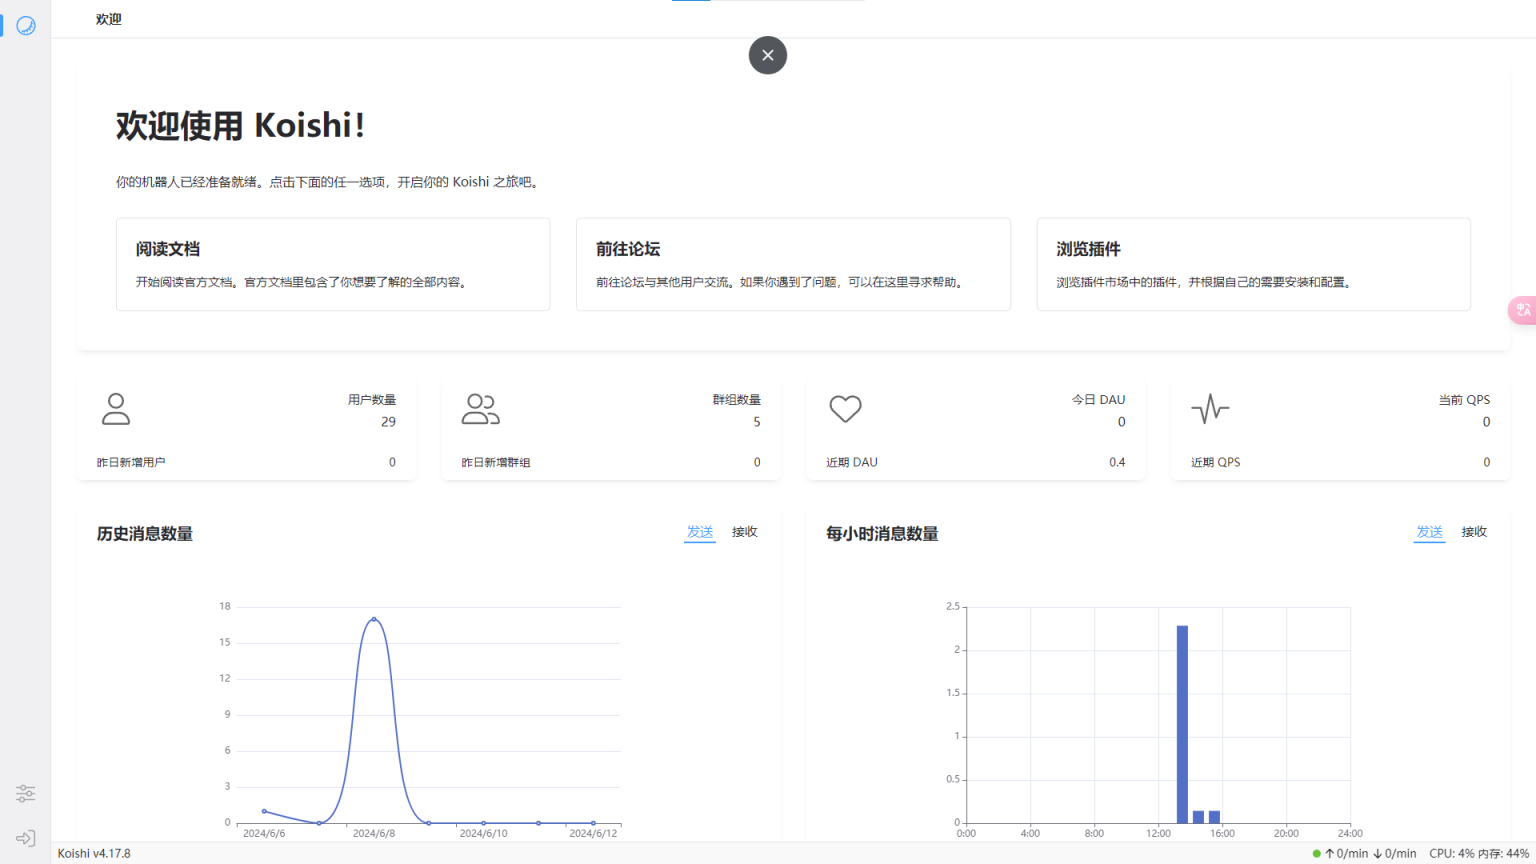Open the 阅读文档 card
Image resolution: width=1536 pixels, height=864 pixels.
click(333, 264)
